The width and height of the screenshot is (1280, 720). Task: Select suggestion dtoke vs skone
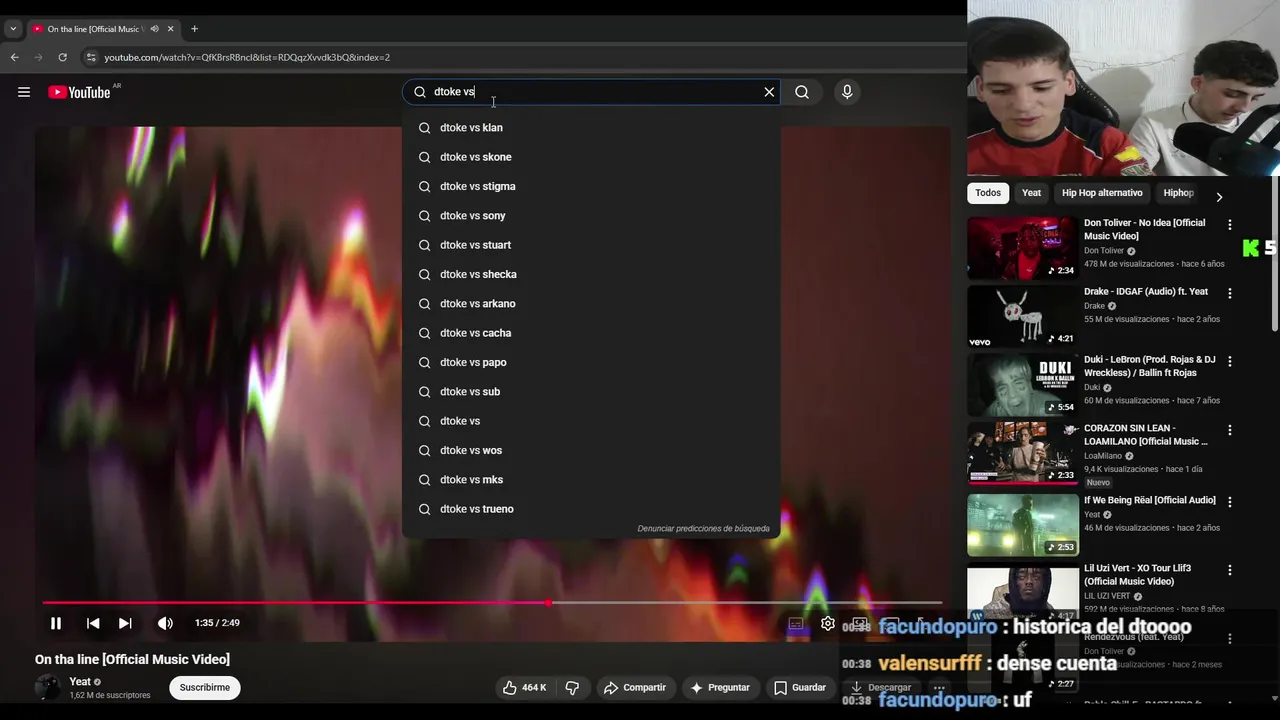click(x=591, y=157)
